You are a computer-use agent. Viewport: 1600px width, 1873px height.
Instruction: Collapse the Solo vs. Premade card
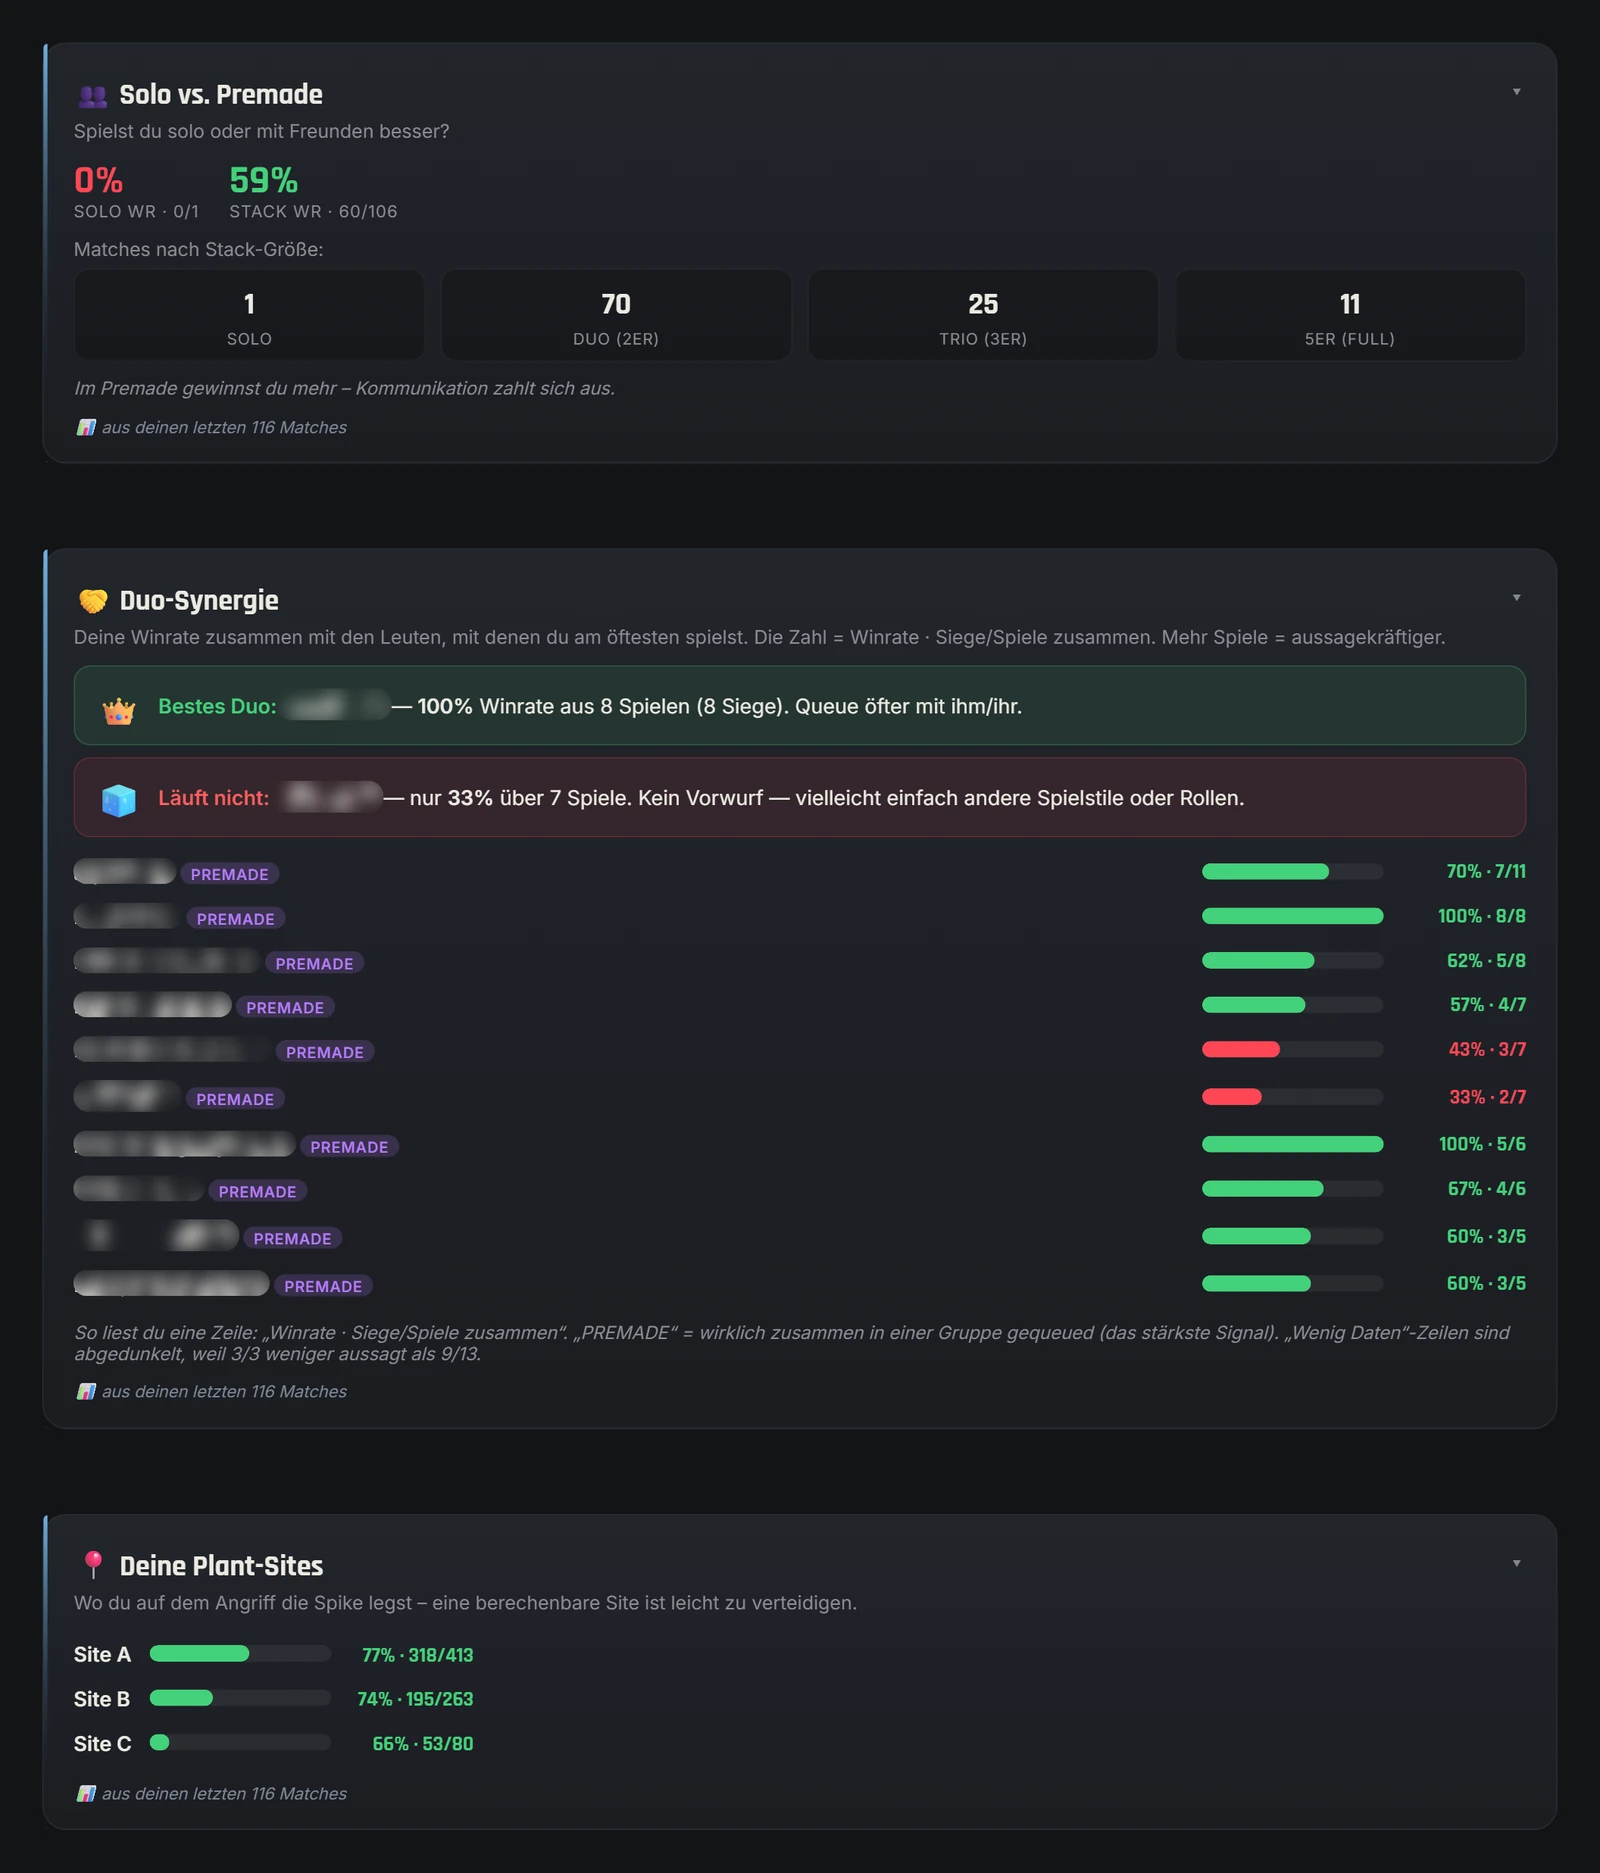coord(1516,92)
